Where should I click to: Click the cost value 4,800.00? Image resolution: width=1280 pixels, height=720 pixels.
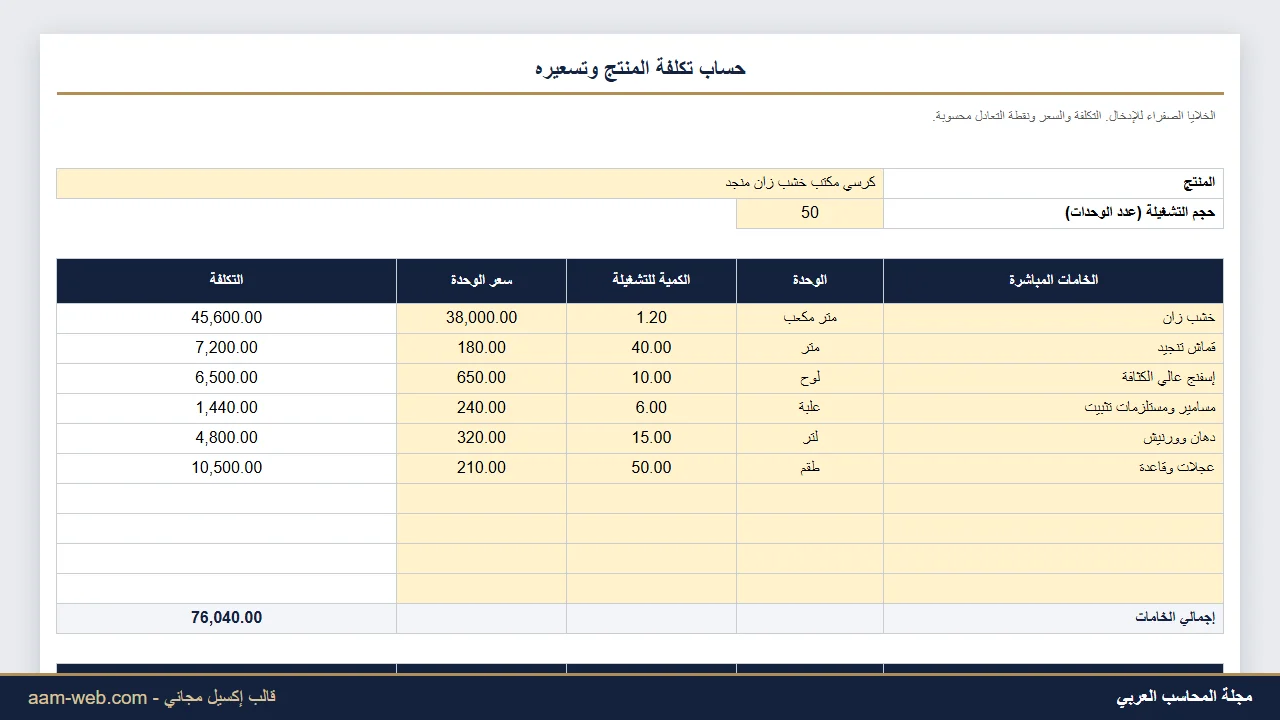(x=227, y=438)
